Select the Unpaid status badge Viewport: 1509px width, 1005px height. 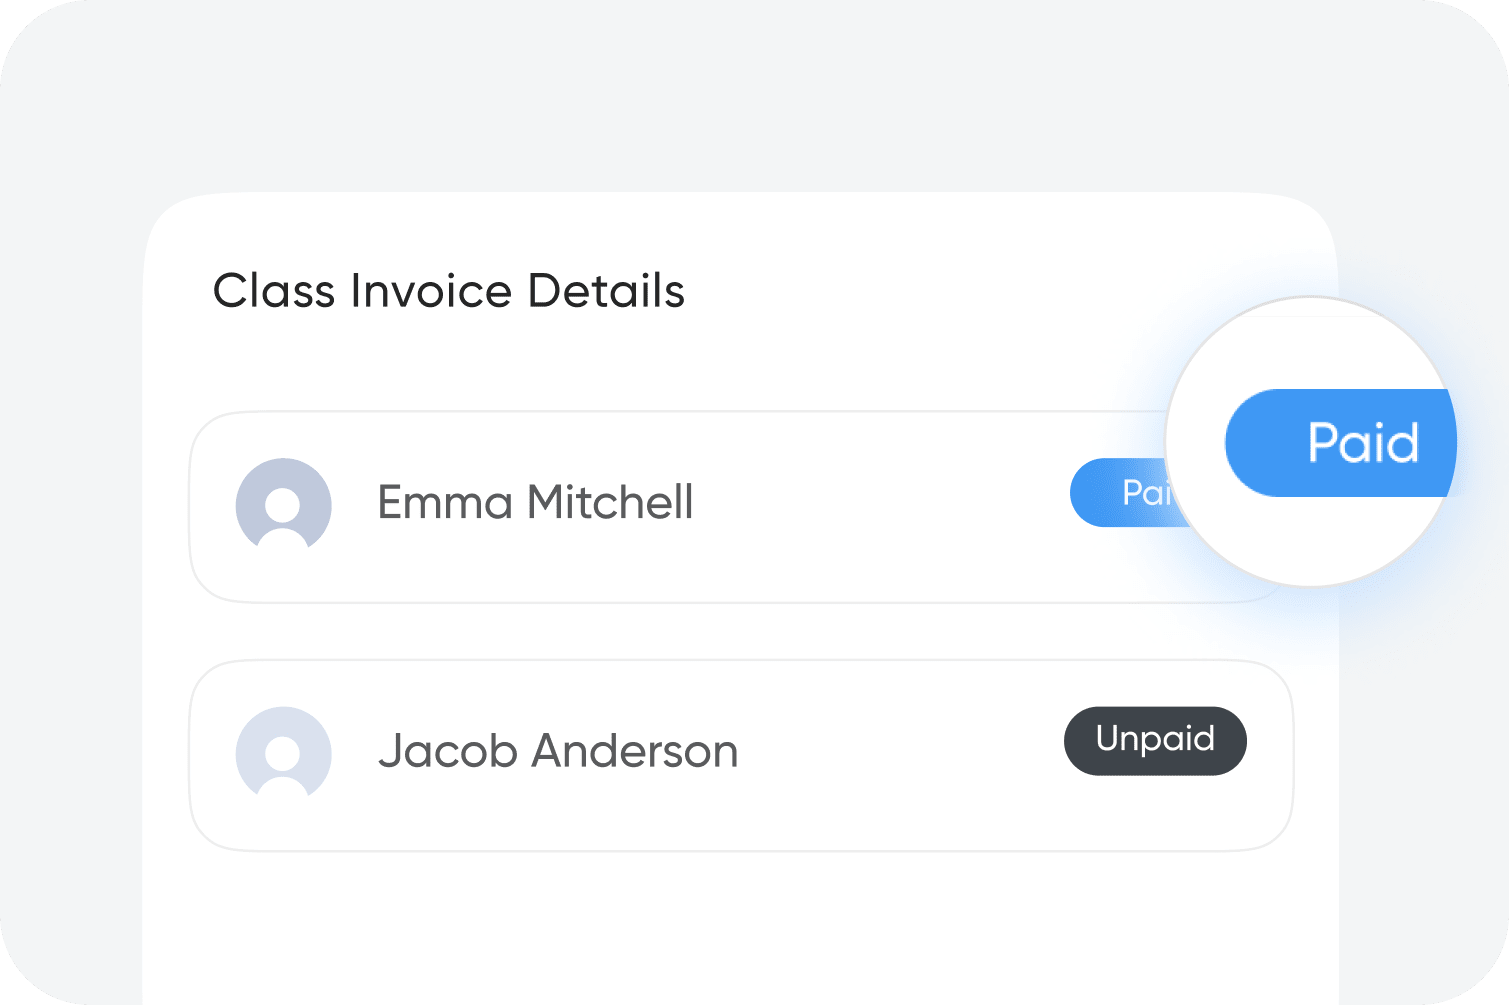point(1155,741)
